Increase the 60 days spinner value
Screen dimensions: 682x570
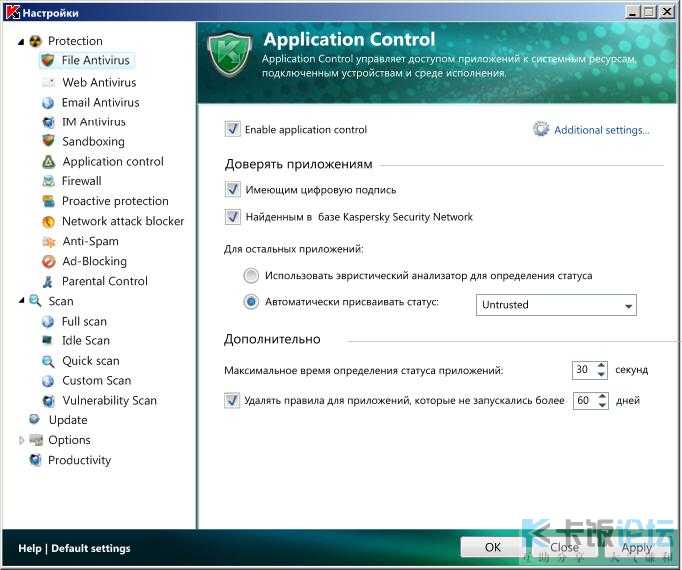(x=602, y=396)
